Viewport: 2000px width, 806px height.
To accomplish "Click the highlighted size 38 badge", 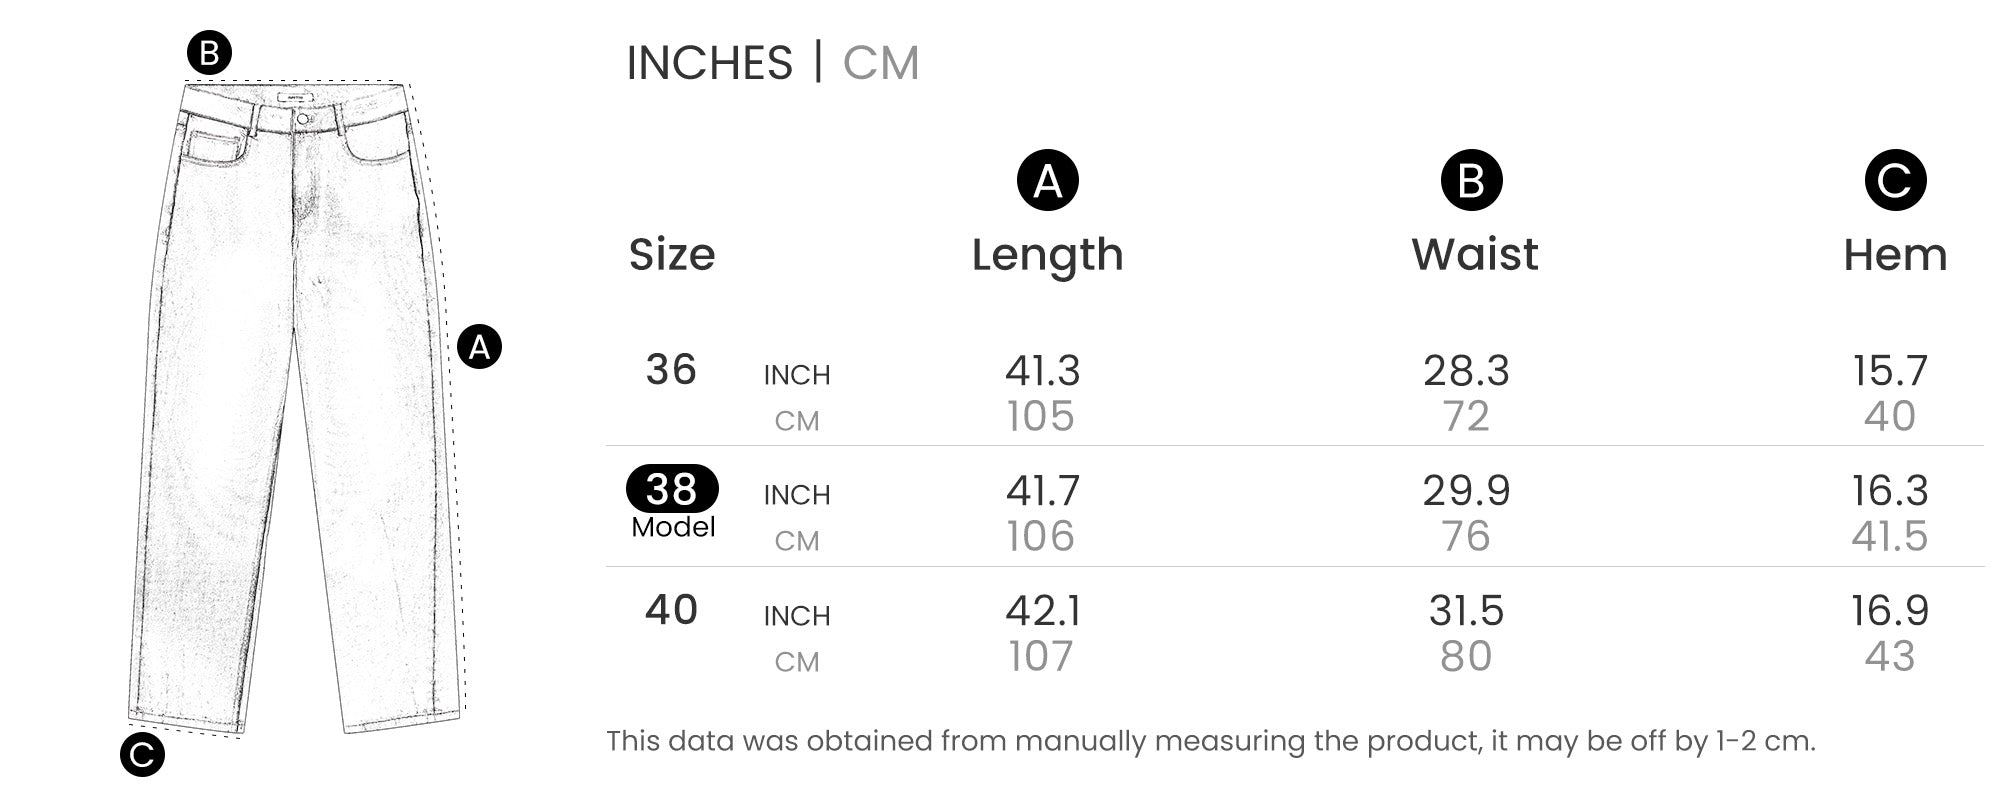I will (x=672, y=489).
